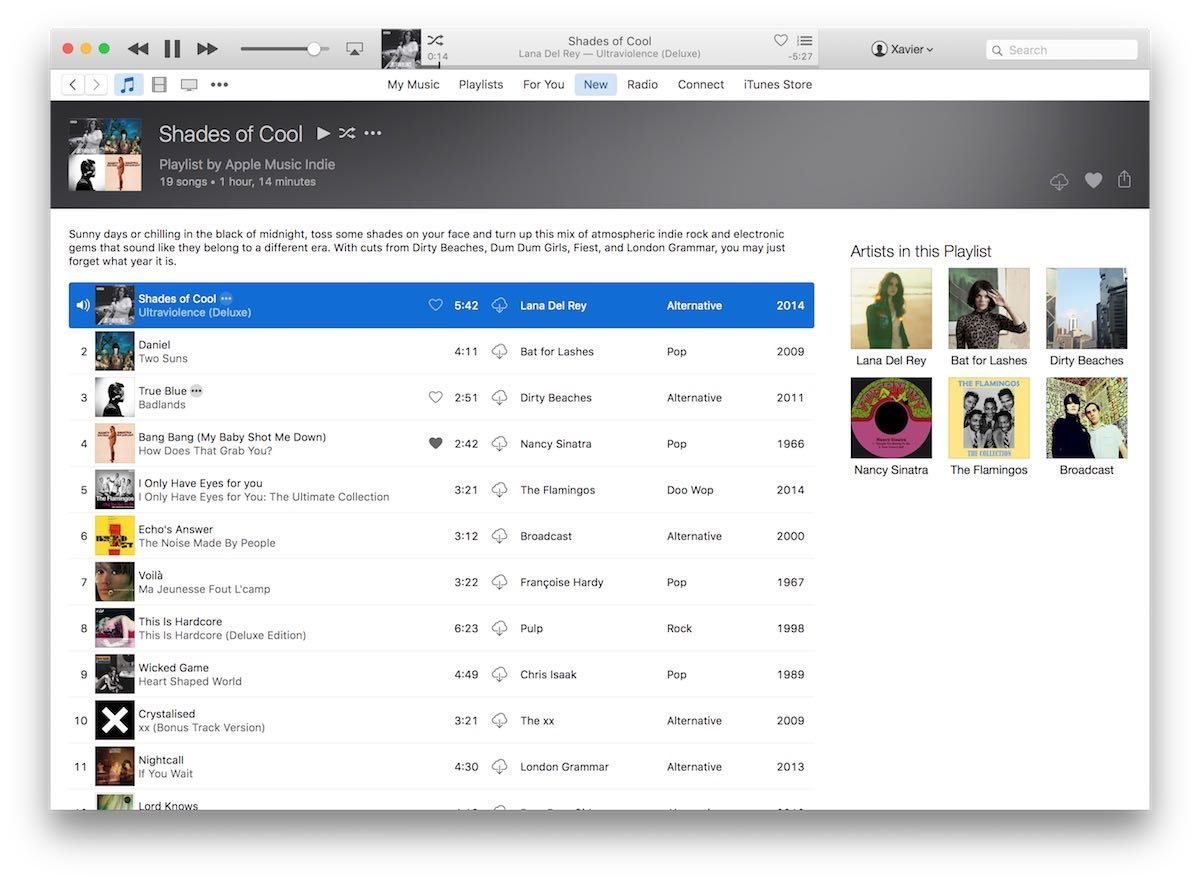Toggle the heart icon next to True Blue

[435, 397]
